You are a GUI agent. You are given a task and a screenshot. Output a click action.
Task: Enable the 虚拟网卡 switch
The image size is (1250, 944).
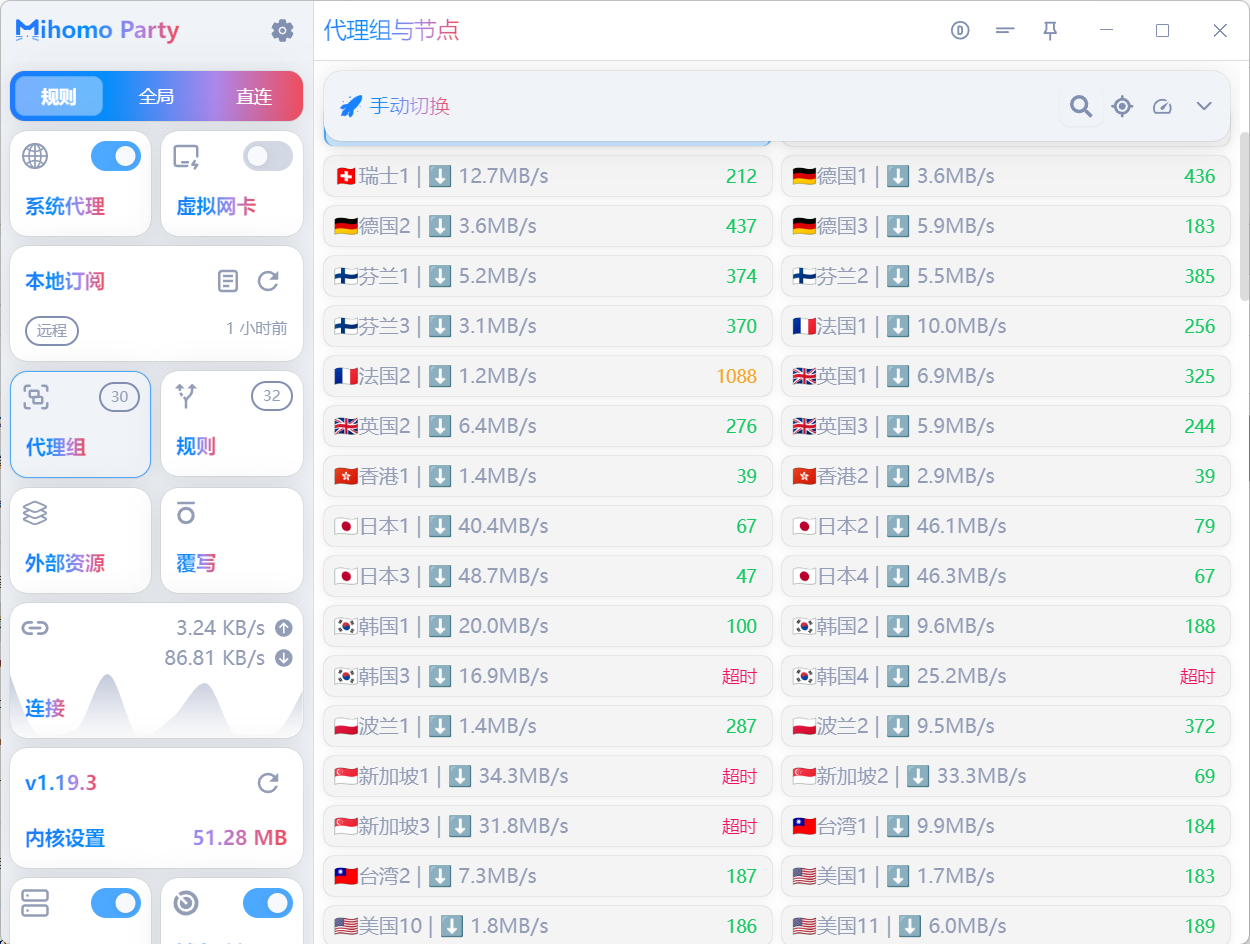pos(268,156)
